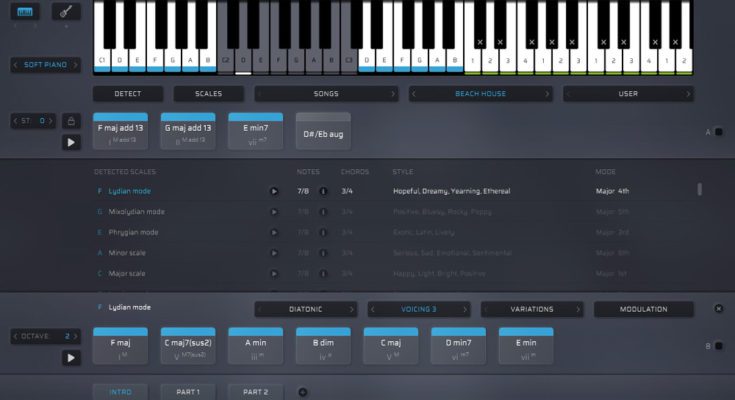Play the detected chords in section A

(x=70, y=142)
